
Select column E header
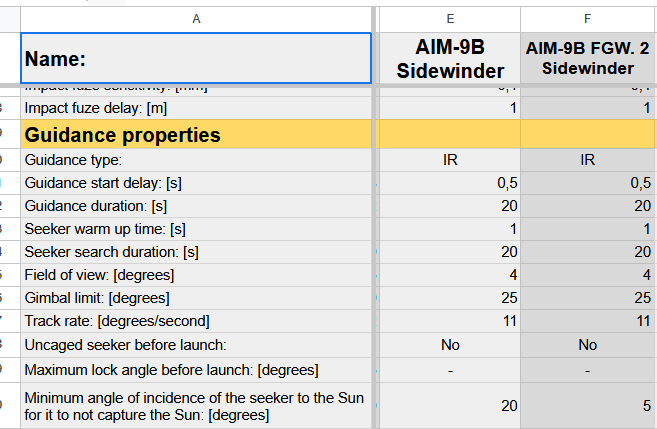click(x=450, y=17)
